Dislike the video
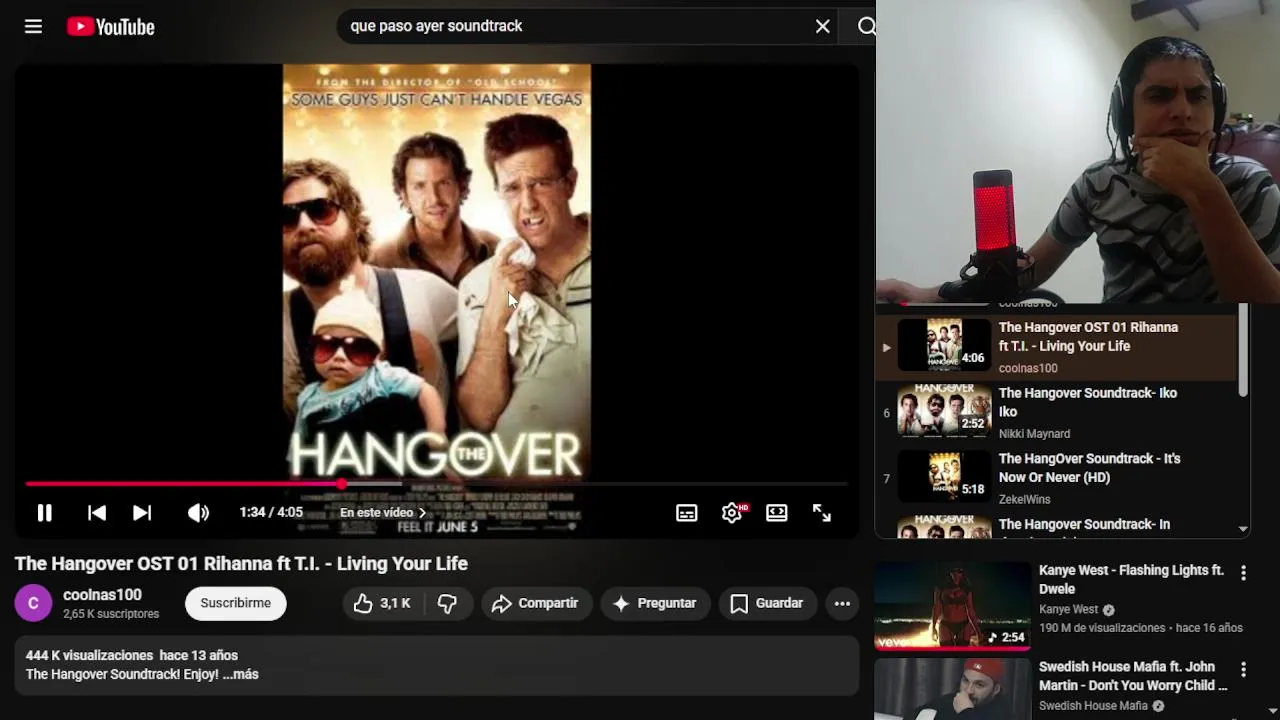1280x720 pixels. [x=447, y=603]
